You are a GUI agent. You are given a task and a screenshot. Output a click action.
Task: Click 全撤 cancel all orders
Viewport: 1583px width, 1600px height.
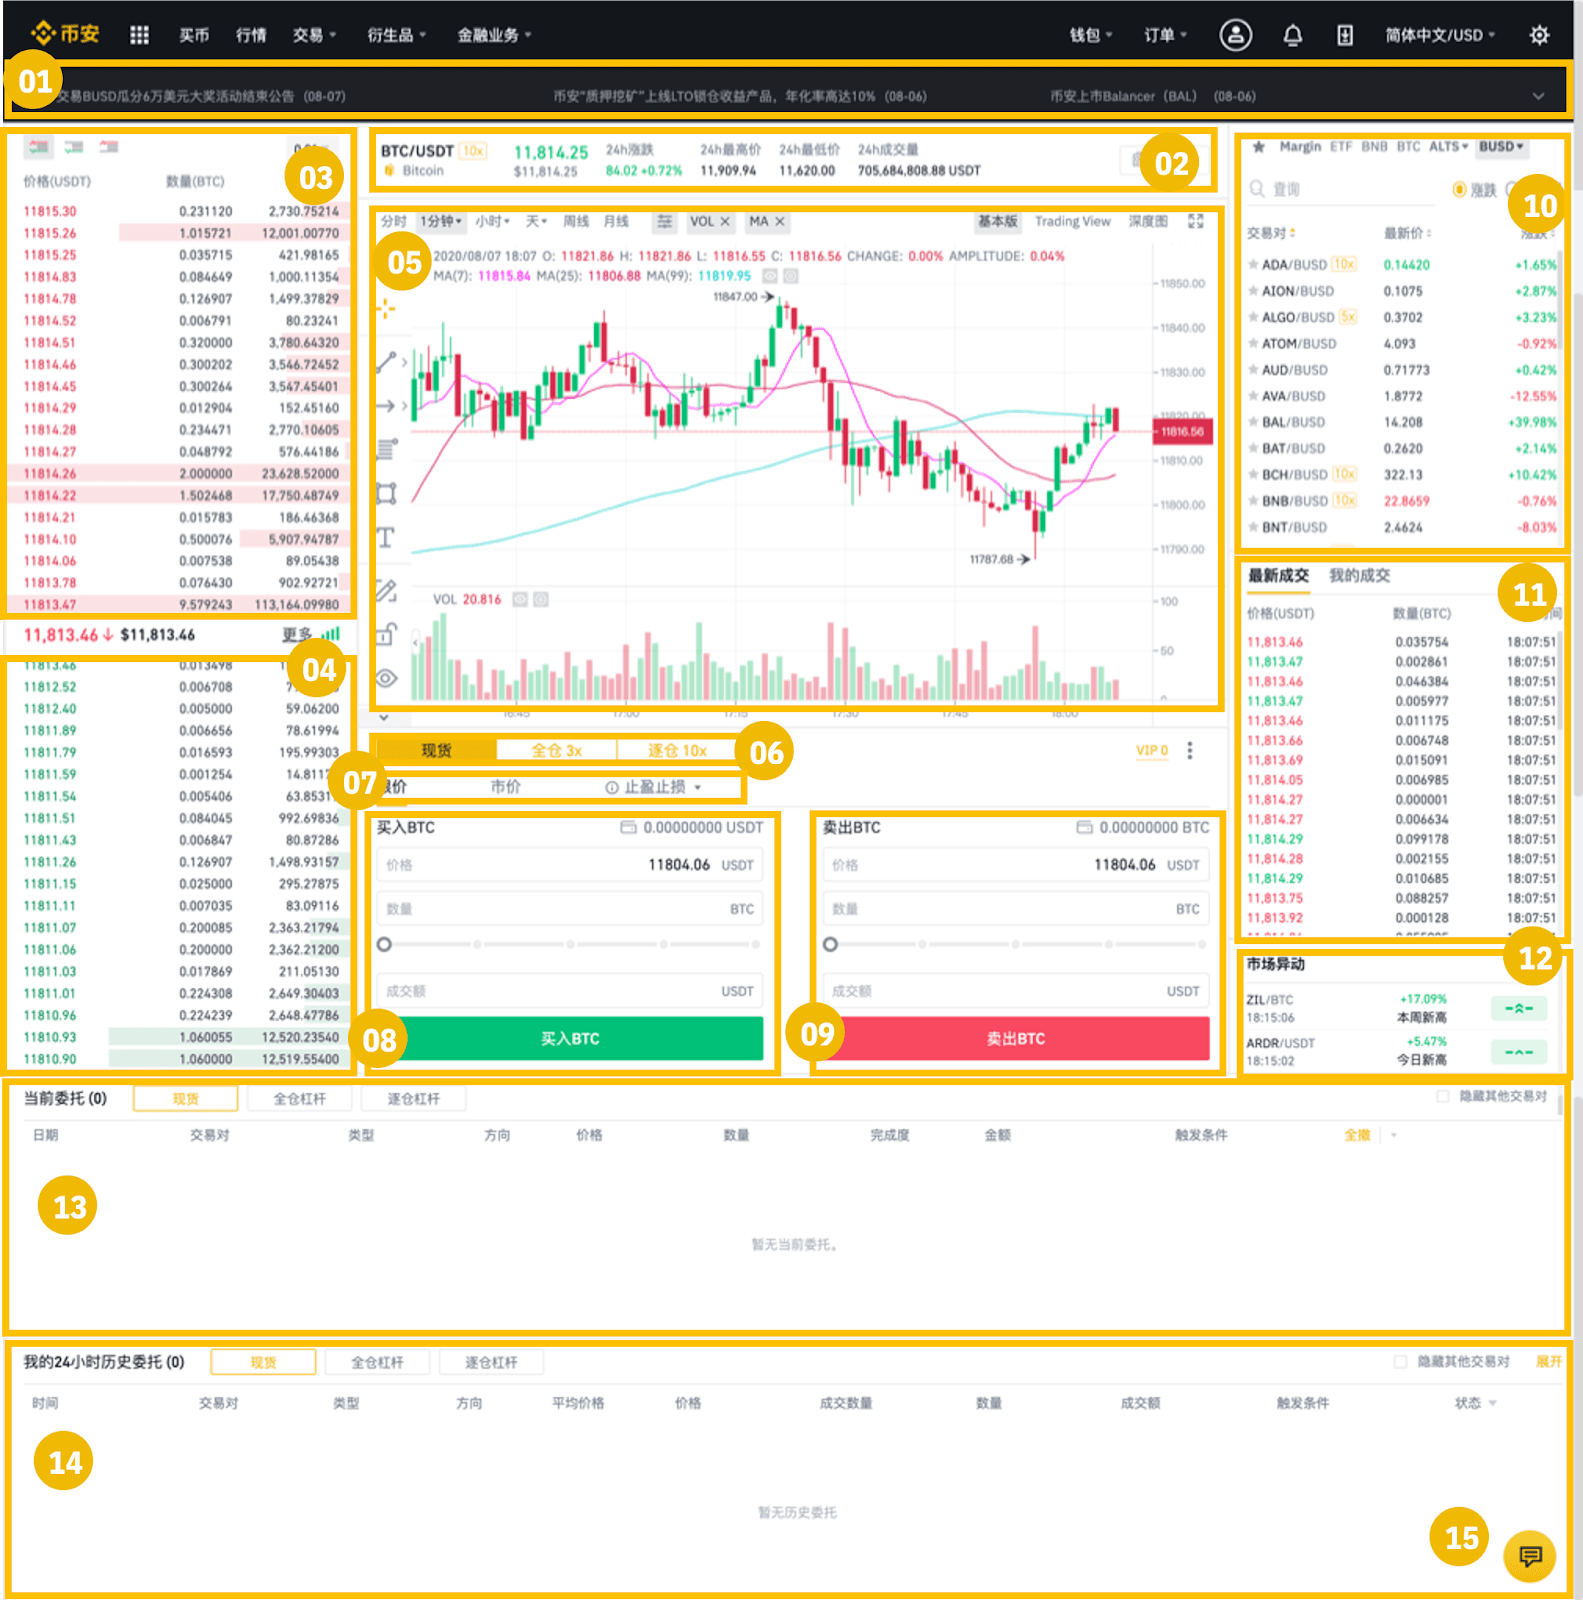pos(1357,1136)
